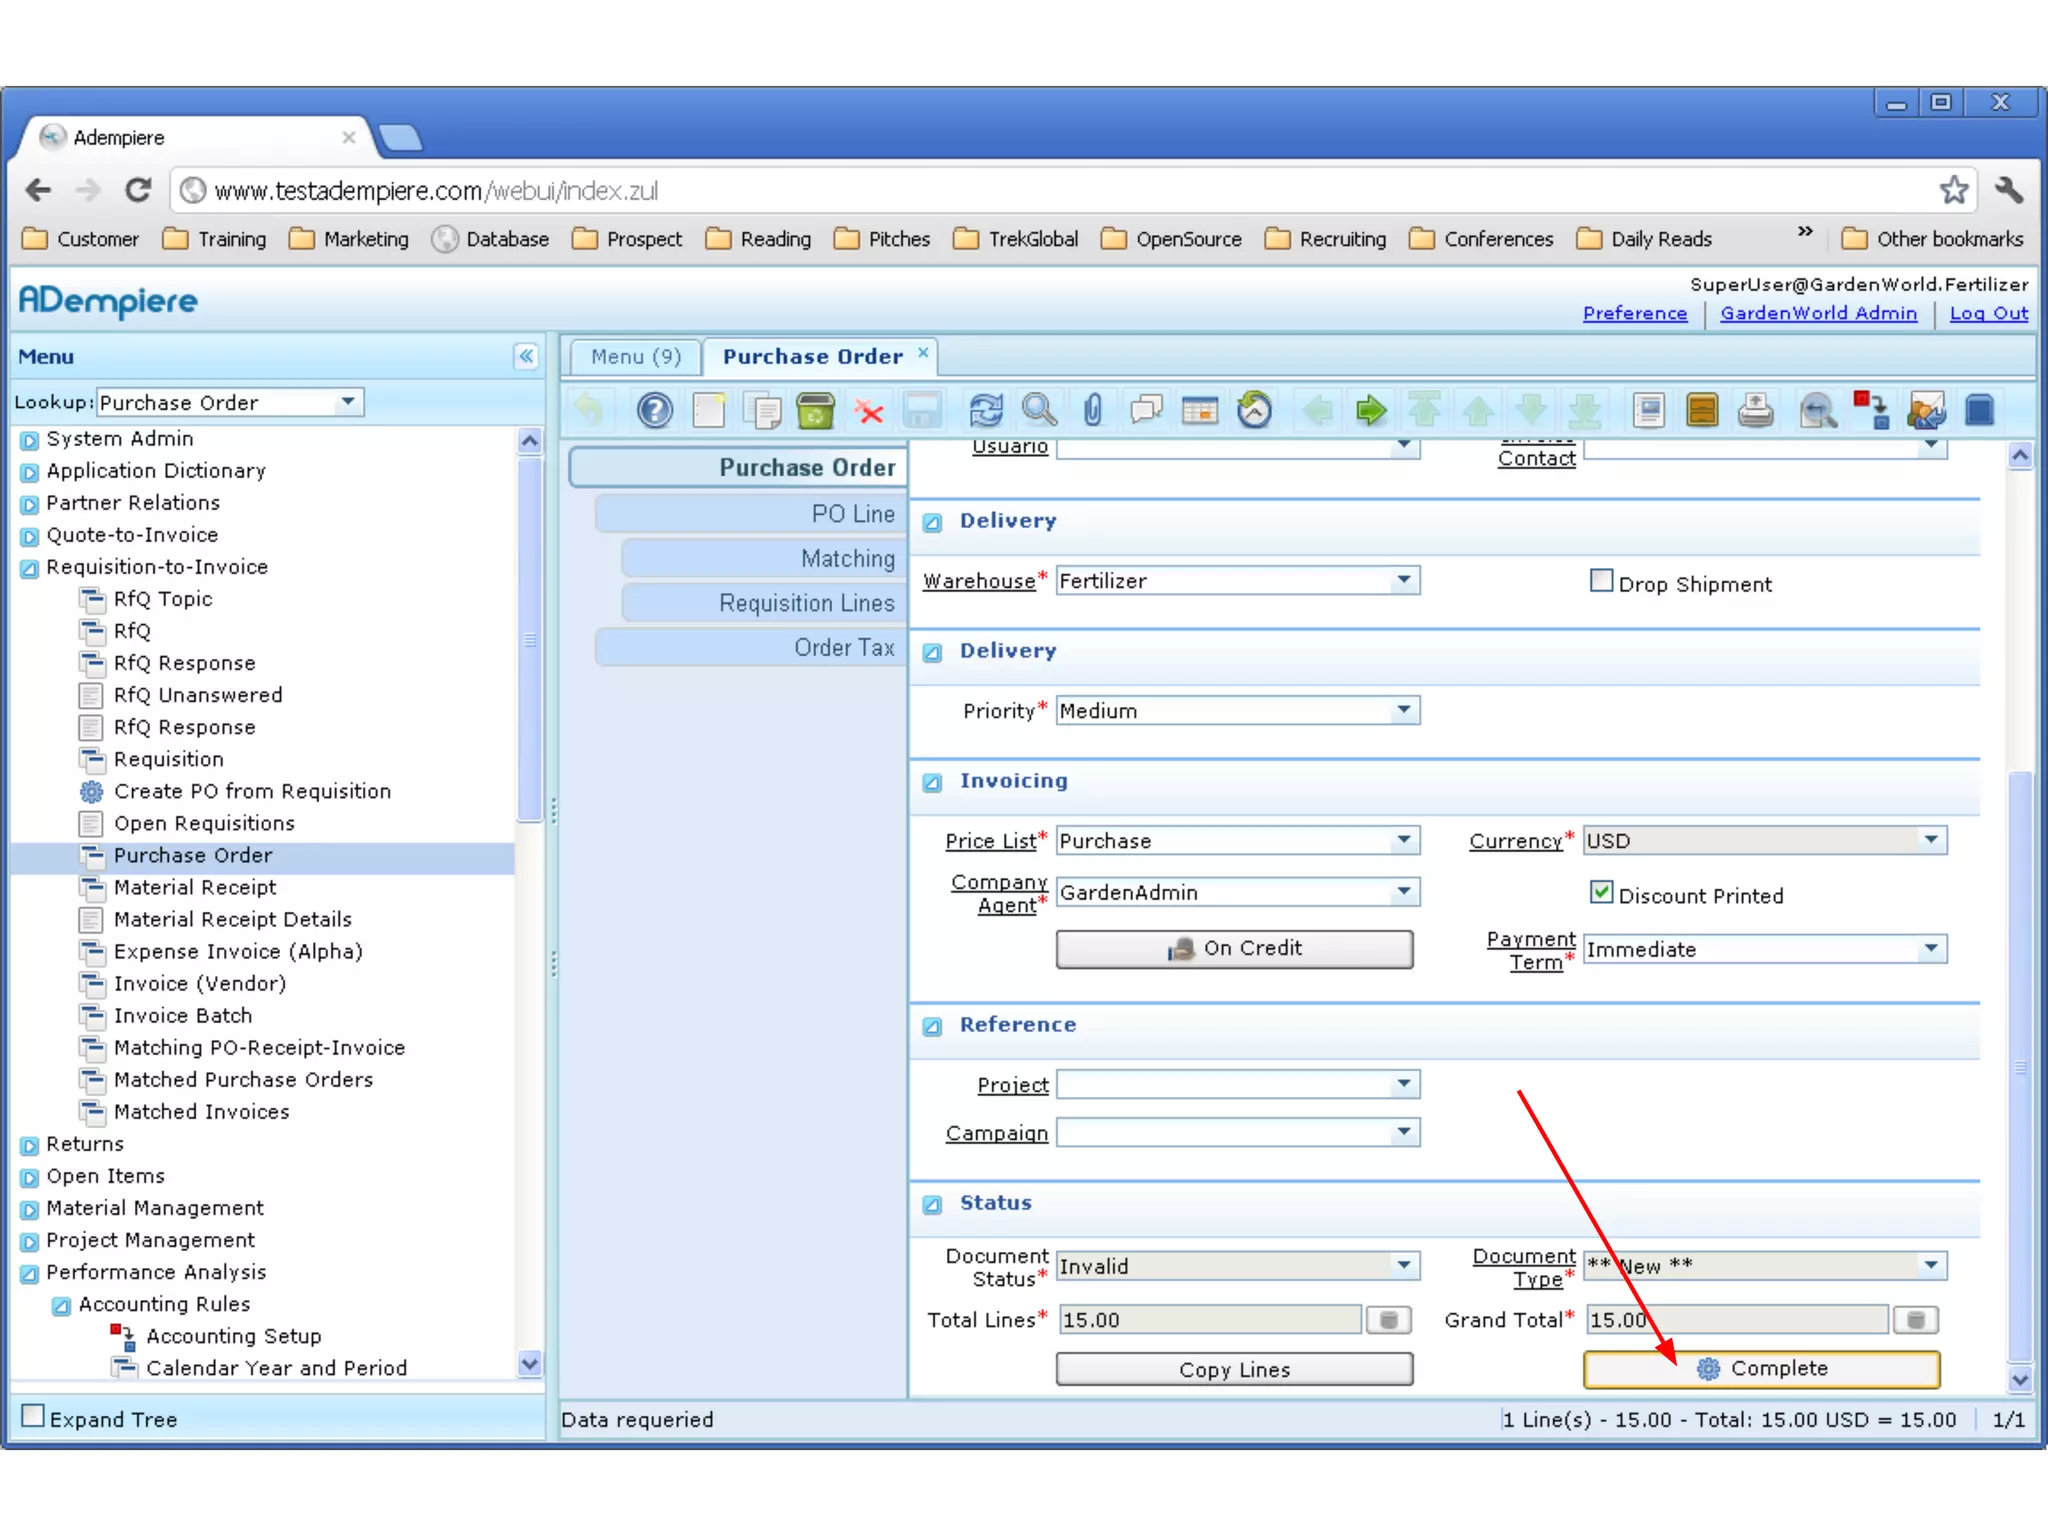This screenshot has width=2048, height=1536.
Task: Bookmark page with star icon
Action: [x=1953, y=189]
